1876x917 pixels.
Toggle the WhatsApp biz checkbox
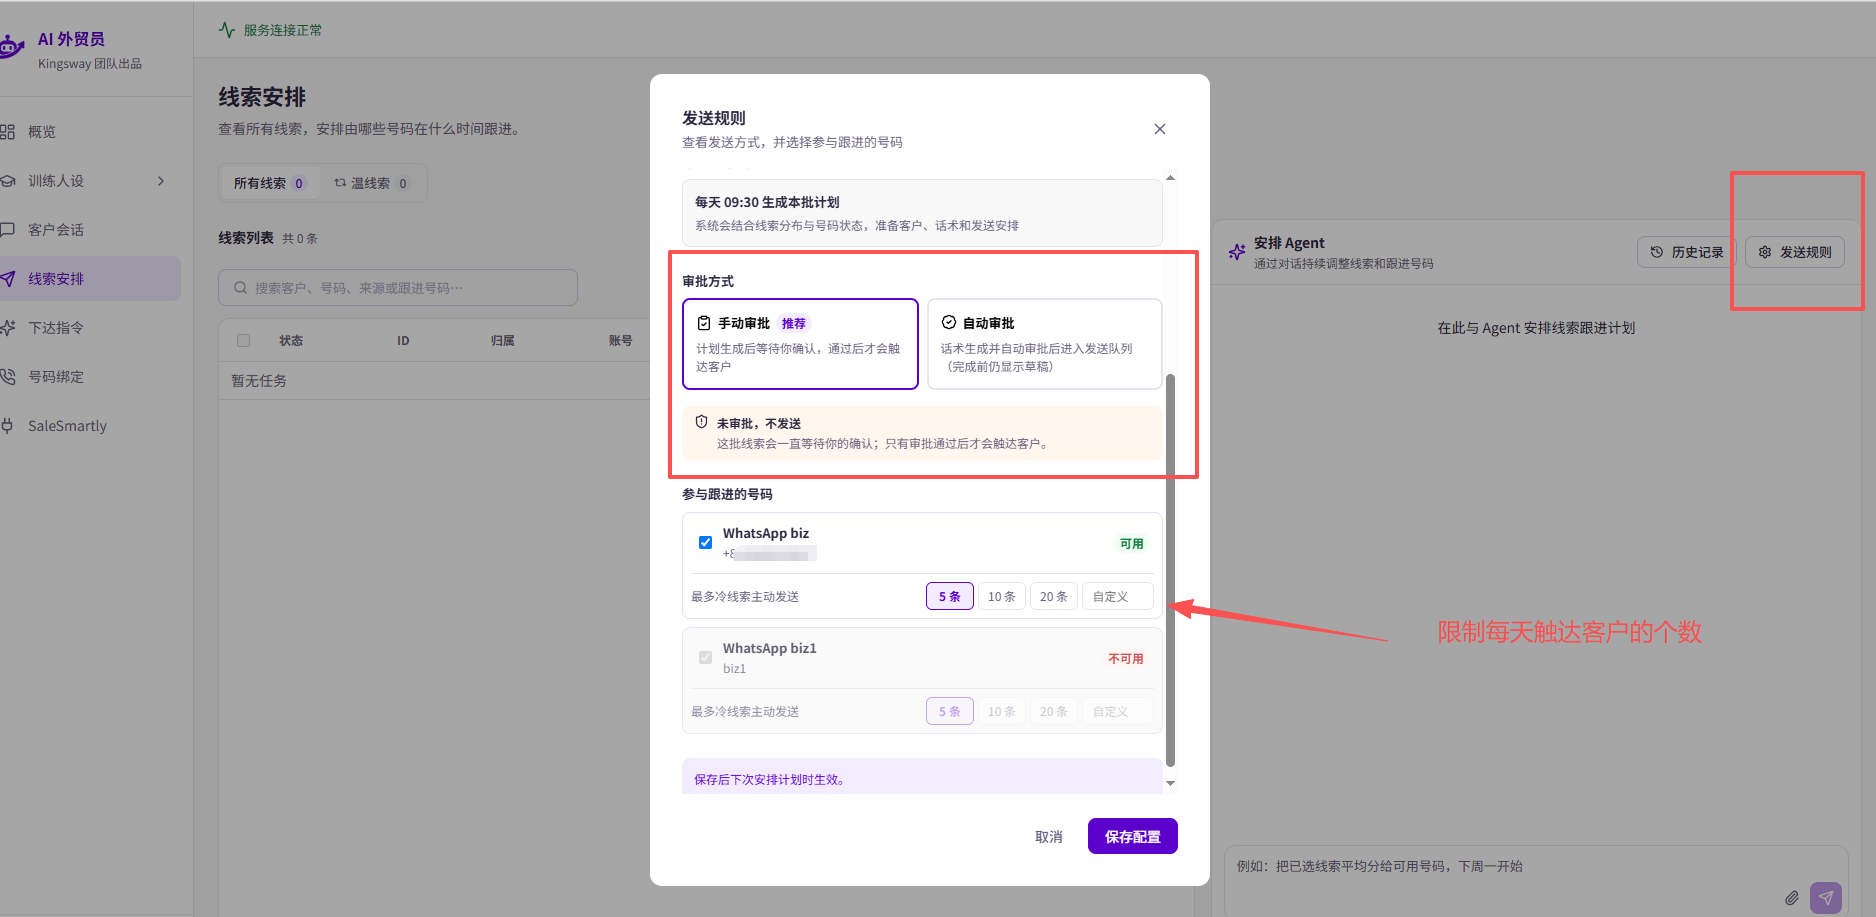pyautogui.click(x=705, y=543)
